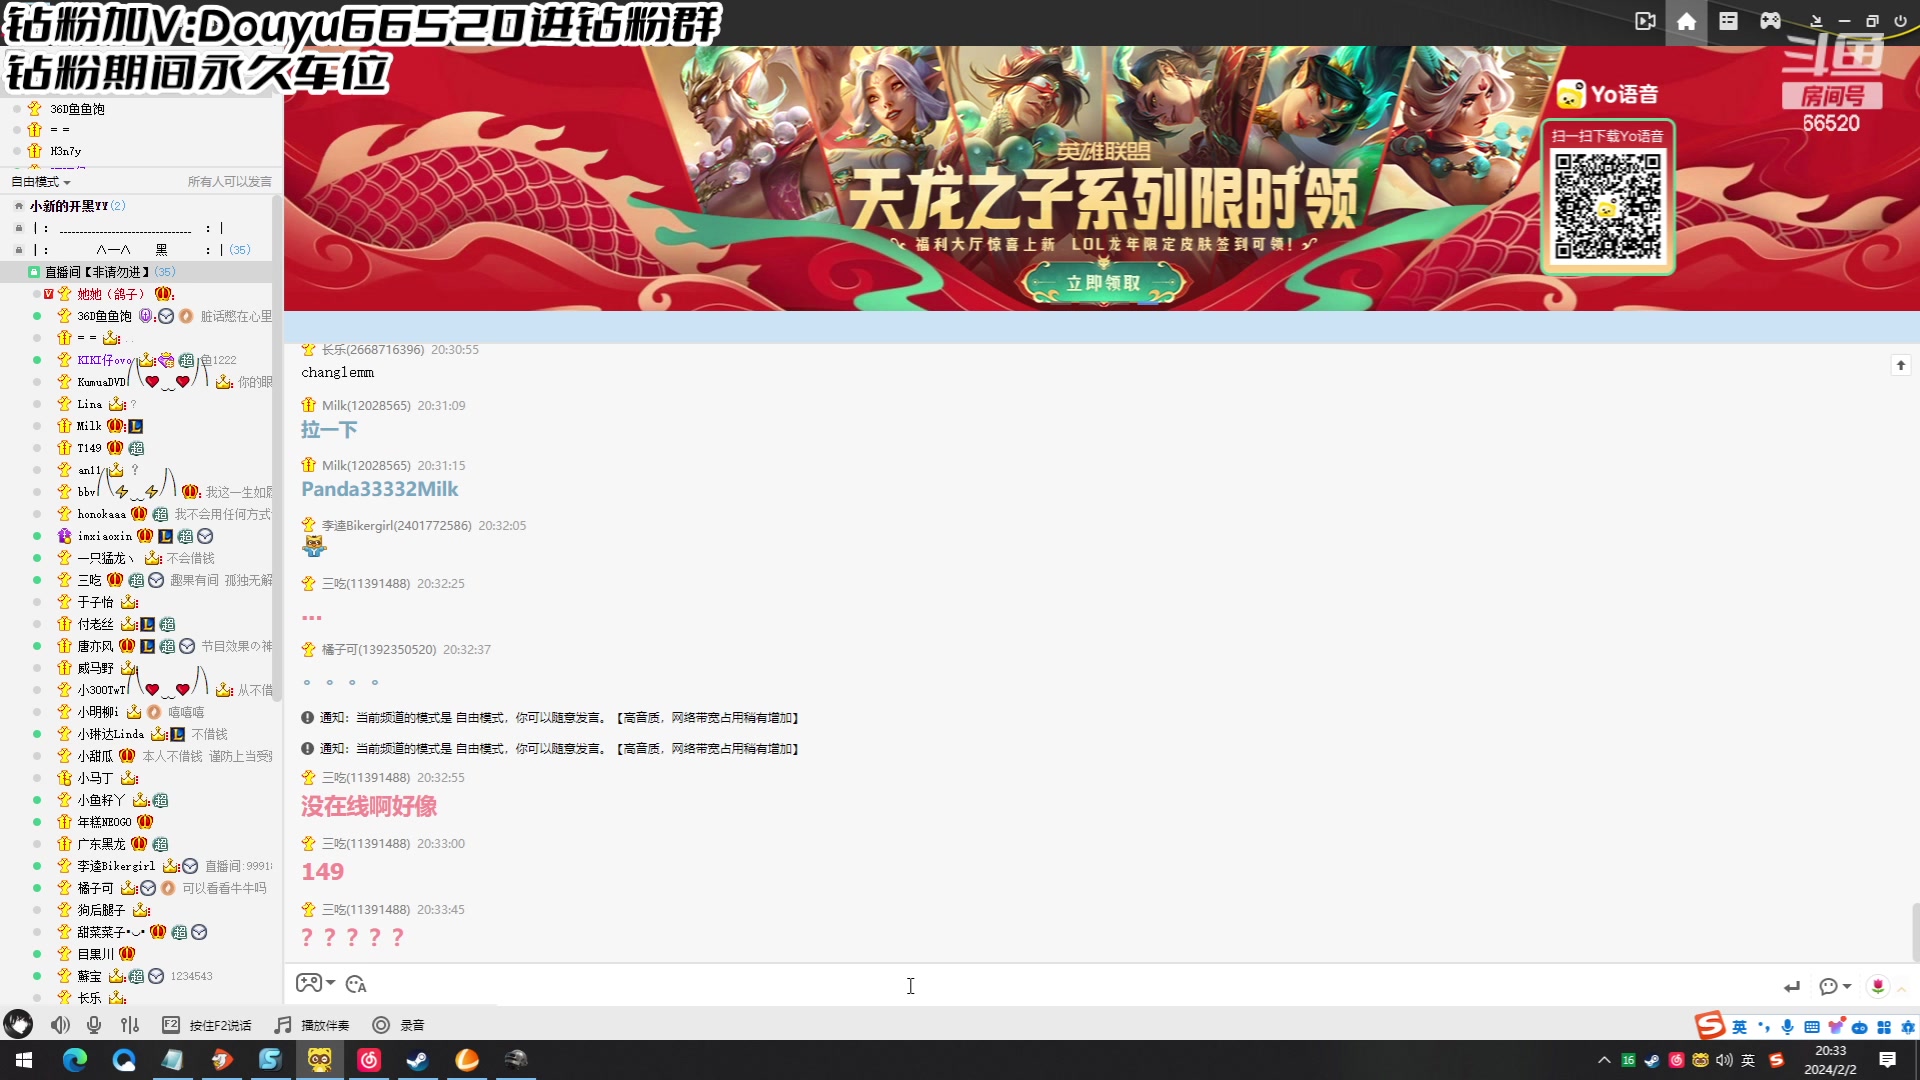Screen dimensions: 1920x1080
Task: Open the 自由模式 mode dropdown
Action: (x=41, y=182)
